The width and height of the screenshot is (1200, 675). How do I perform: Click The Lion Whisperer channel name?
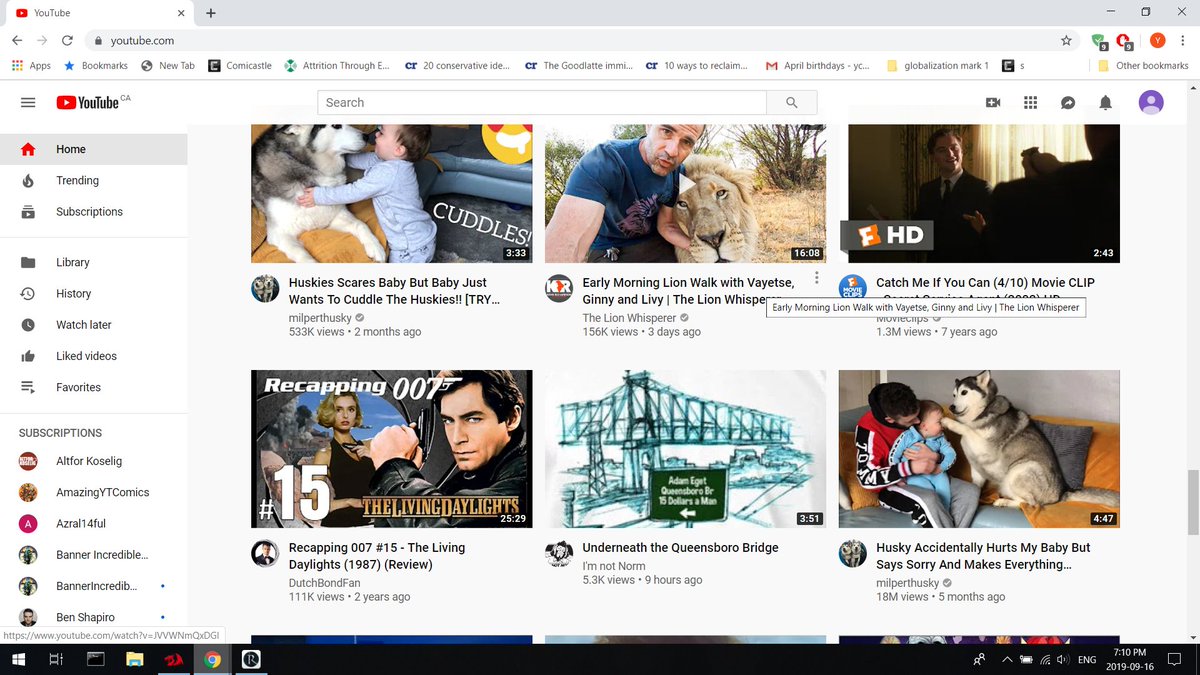point(630,318)
